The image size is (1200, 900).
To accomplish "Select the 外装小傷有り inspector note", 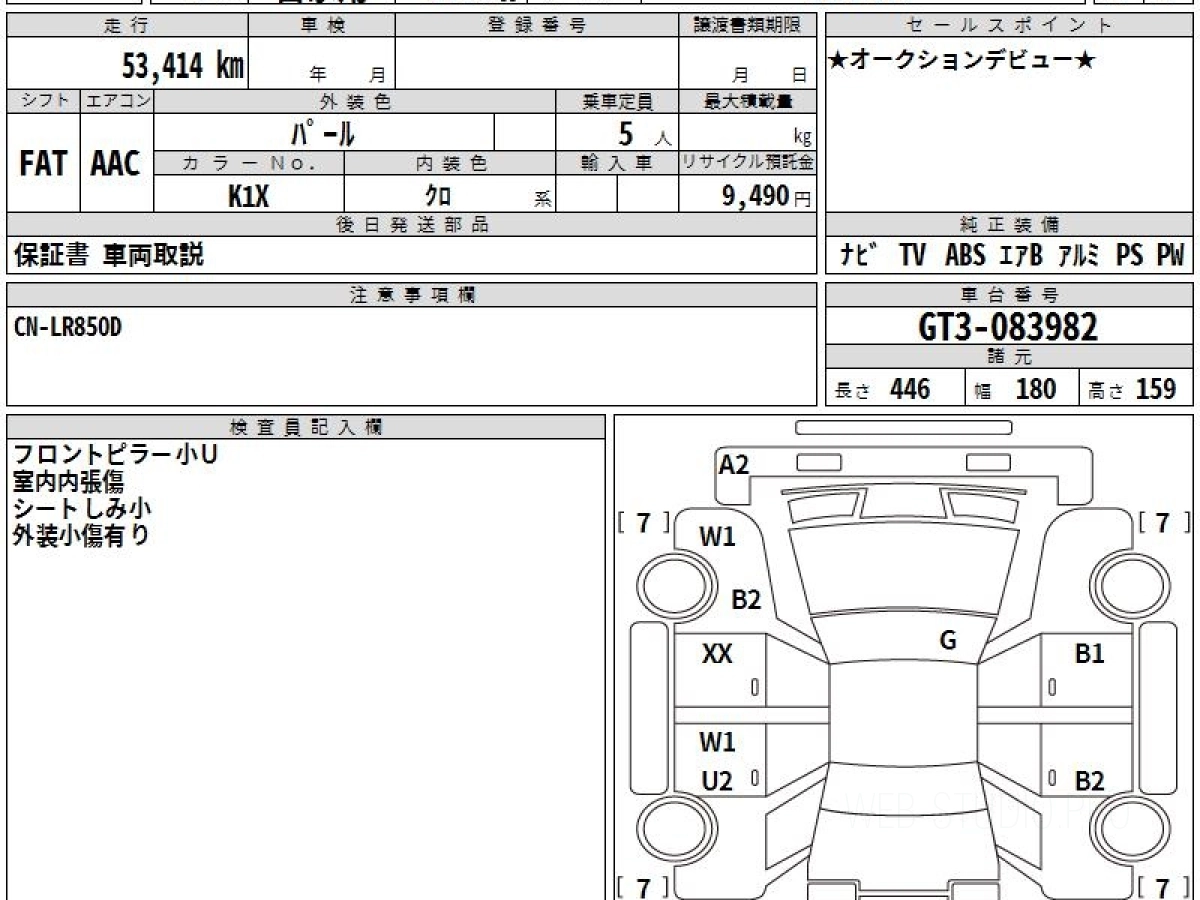I will point(82,535).
